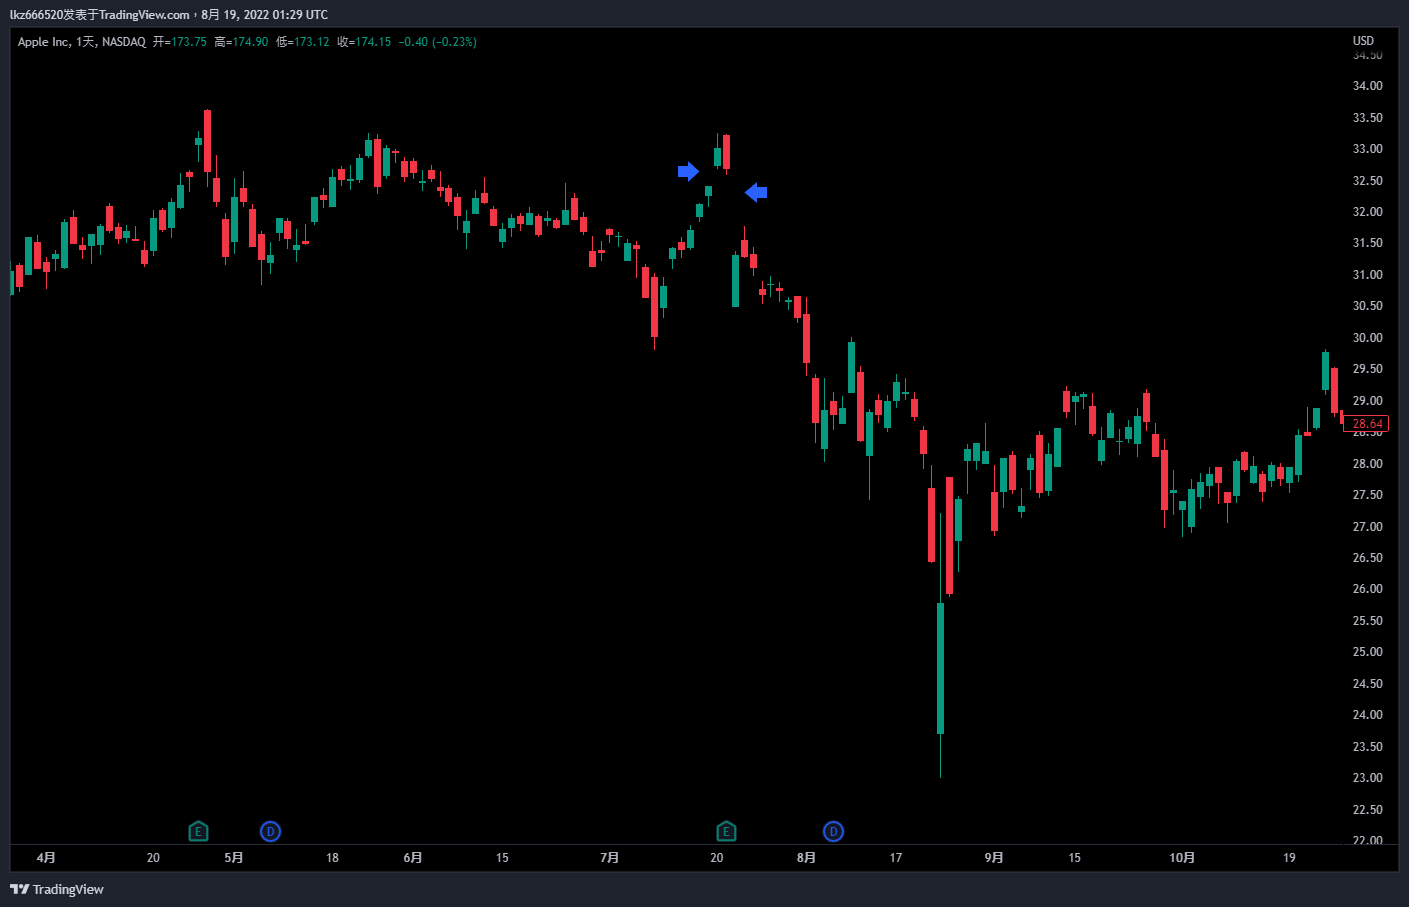Image resolution: width=1409 pixels, height=907 pixels.
Task: Open the TradingView.com link in the header
Action: (x=144, y=15)
